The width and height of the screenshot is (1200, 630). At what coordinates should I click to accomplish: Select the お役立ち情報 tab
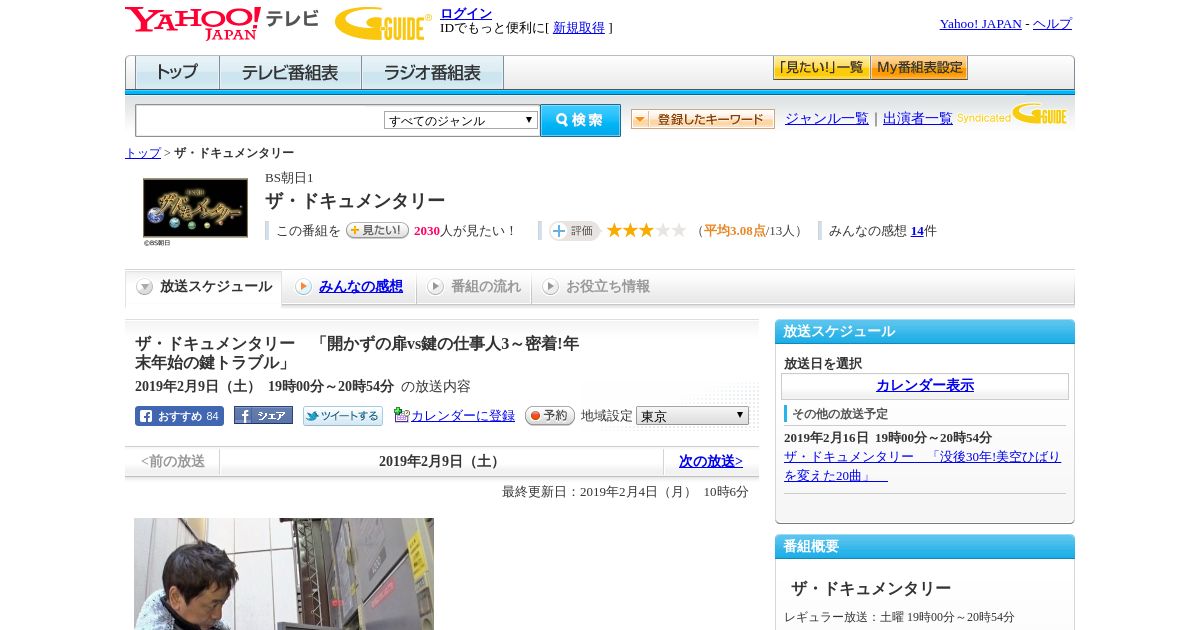pos(596,287)
